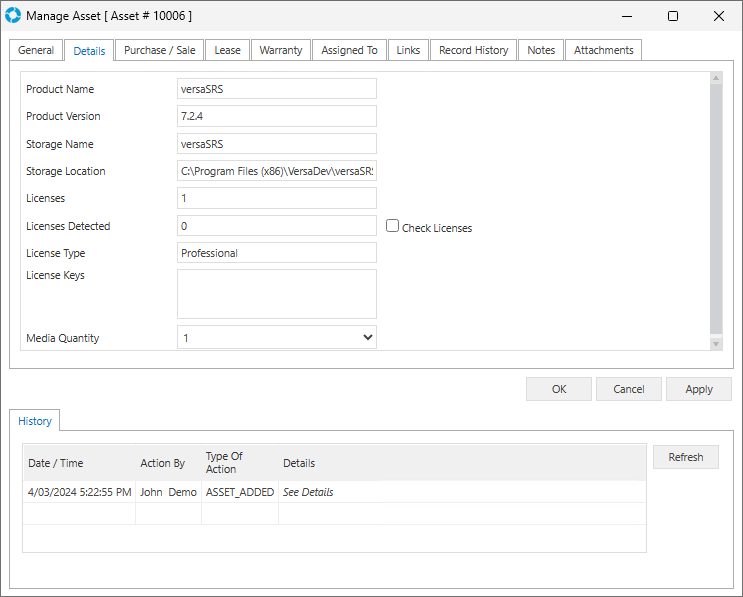Select the Lease tab
743x597 pixels.
tap(227, 50)
